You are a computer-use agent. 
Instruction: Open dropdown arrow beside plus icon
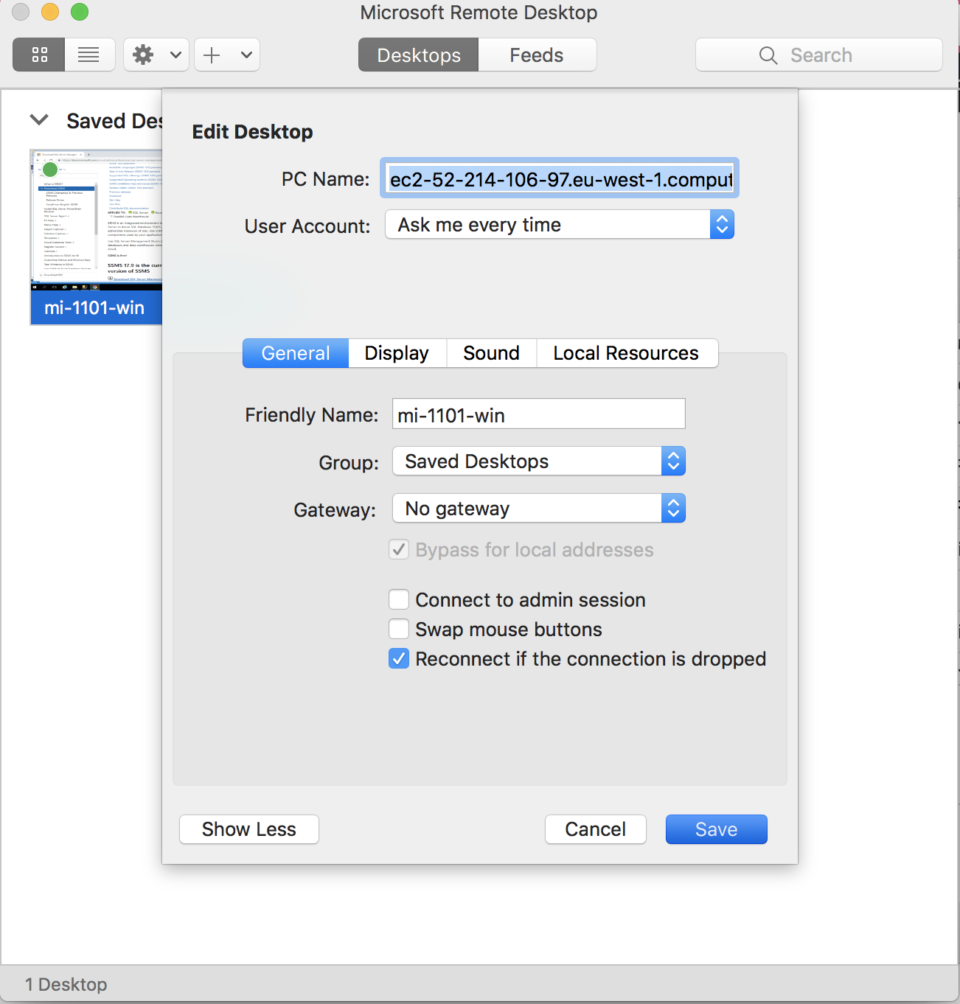point(246,55)
